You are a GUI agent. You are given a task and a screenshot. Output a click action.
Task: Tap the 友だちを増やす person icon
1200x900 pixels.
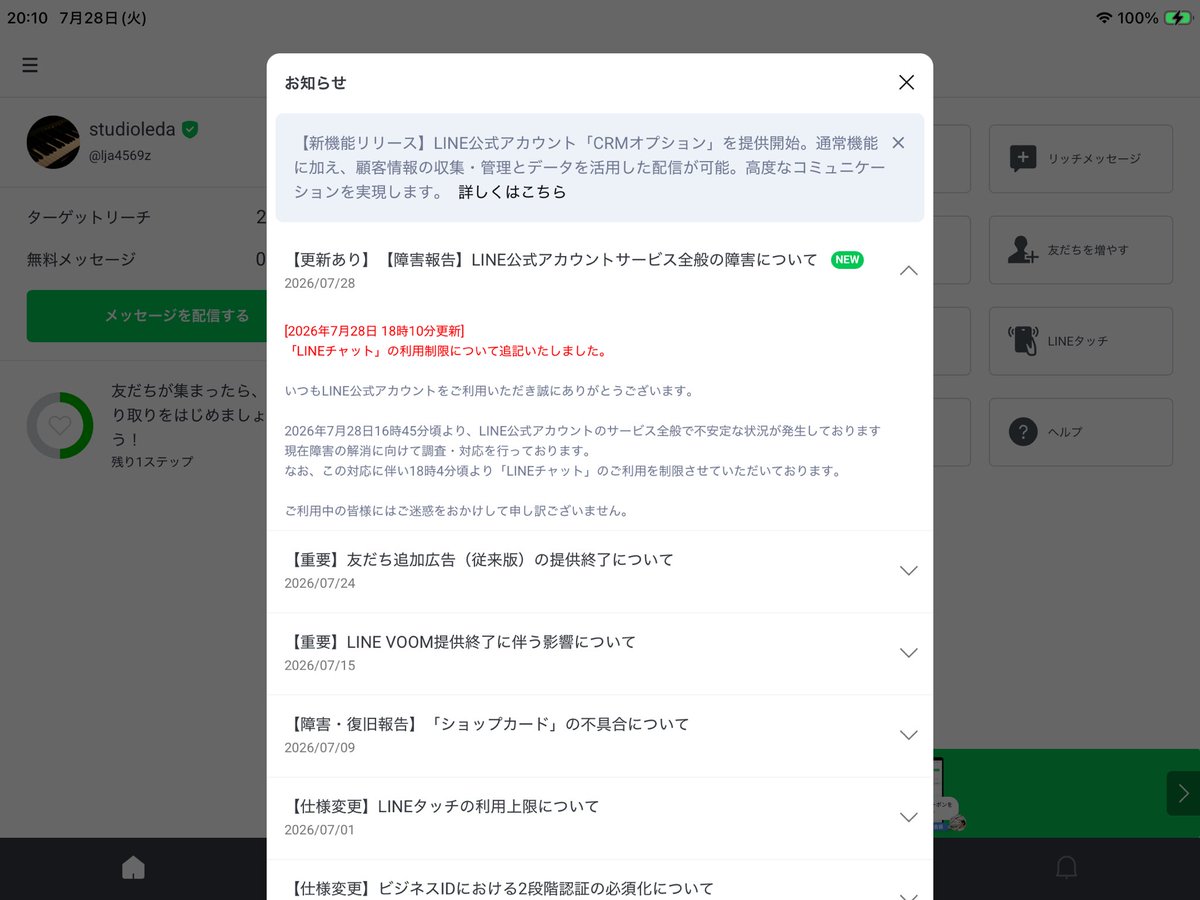(x=1023, y=250)
